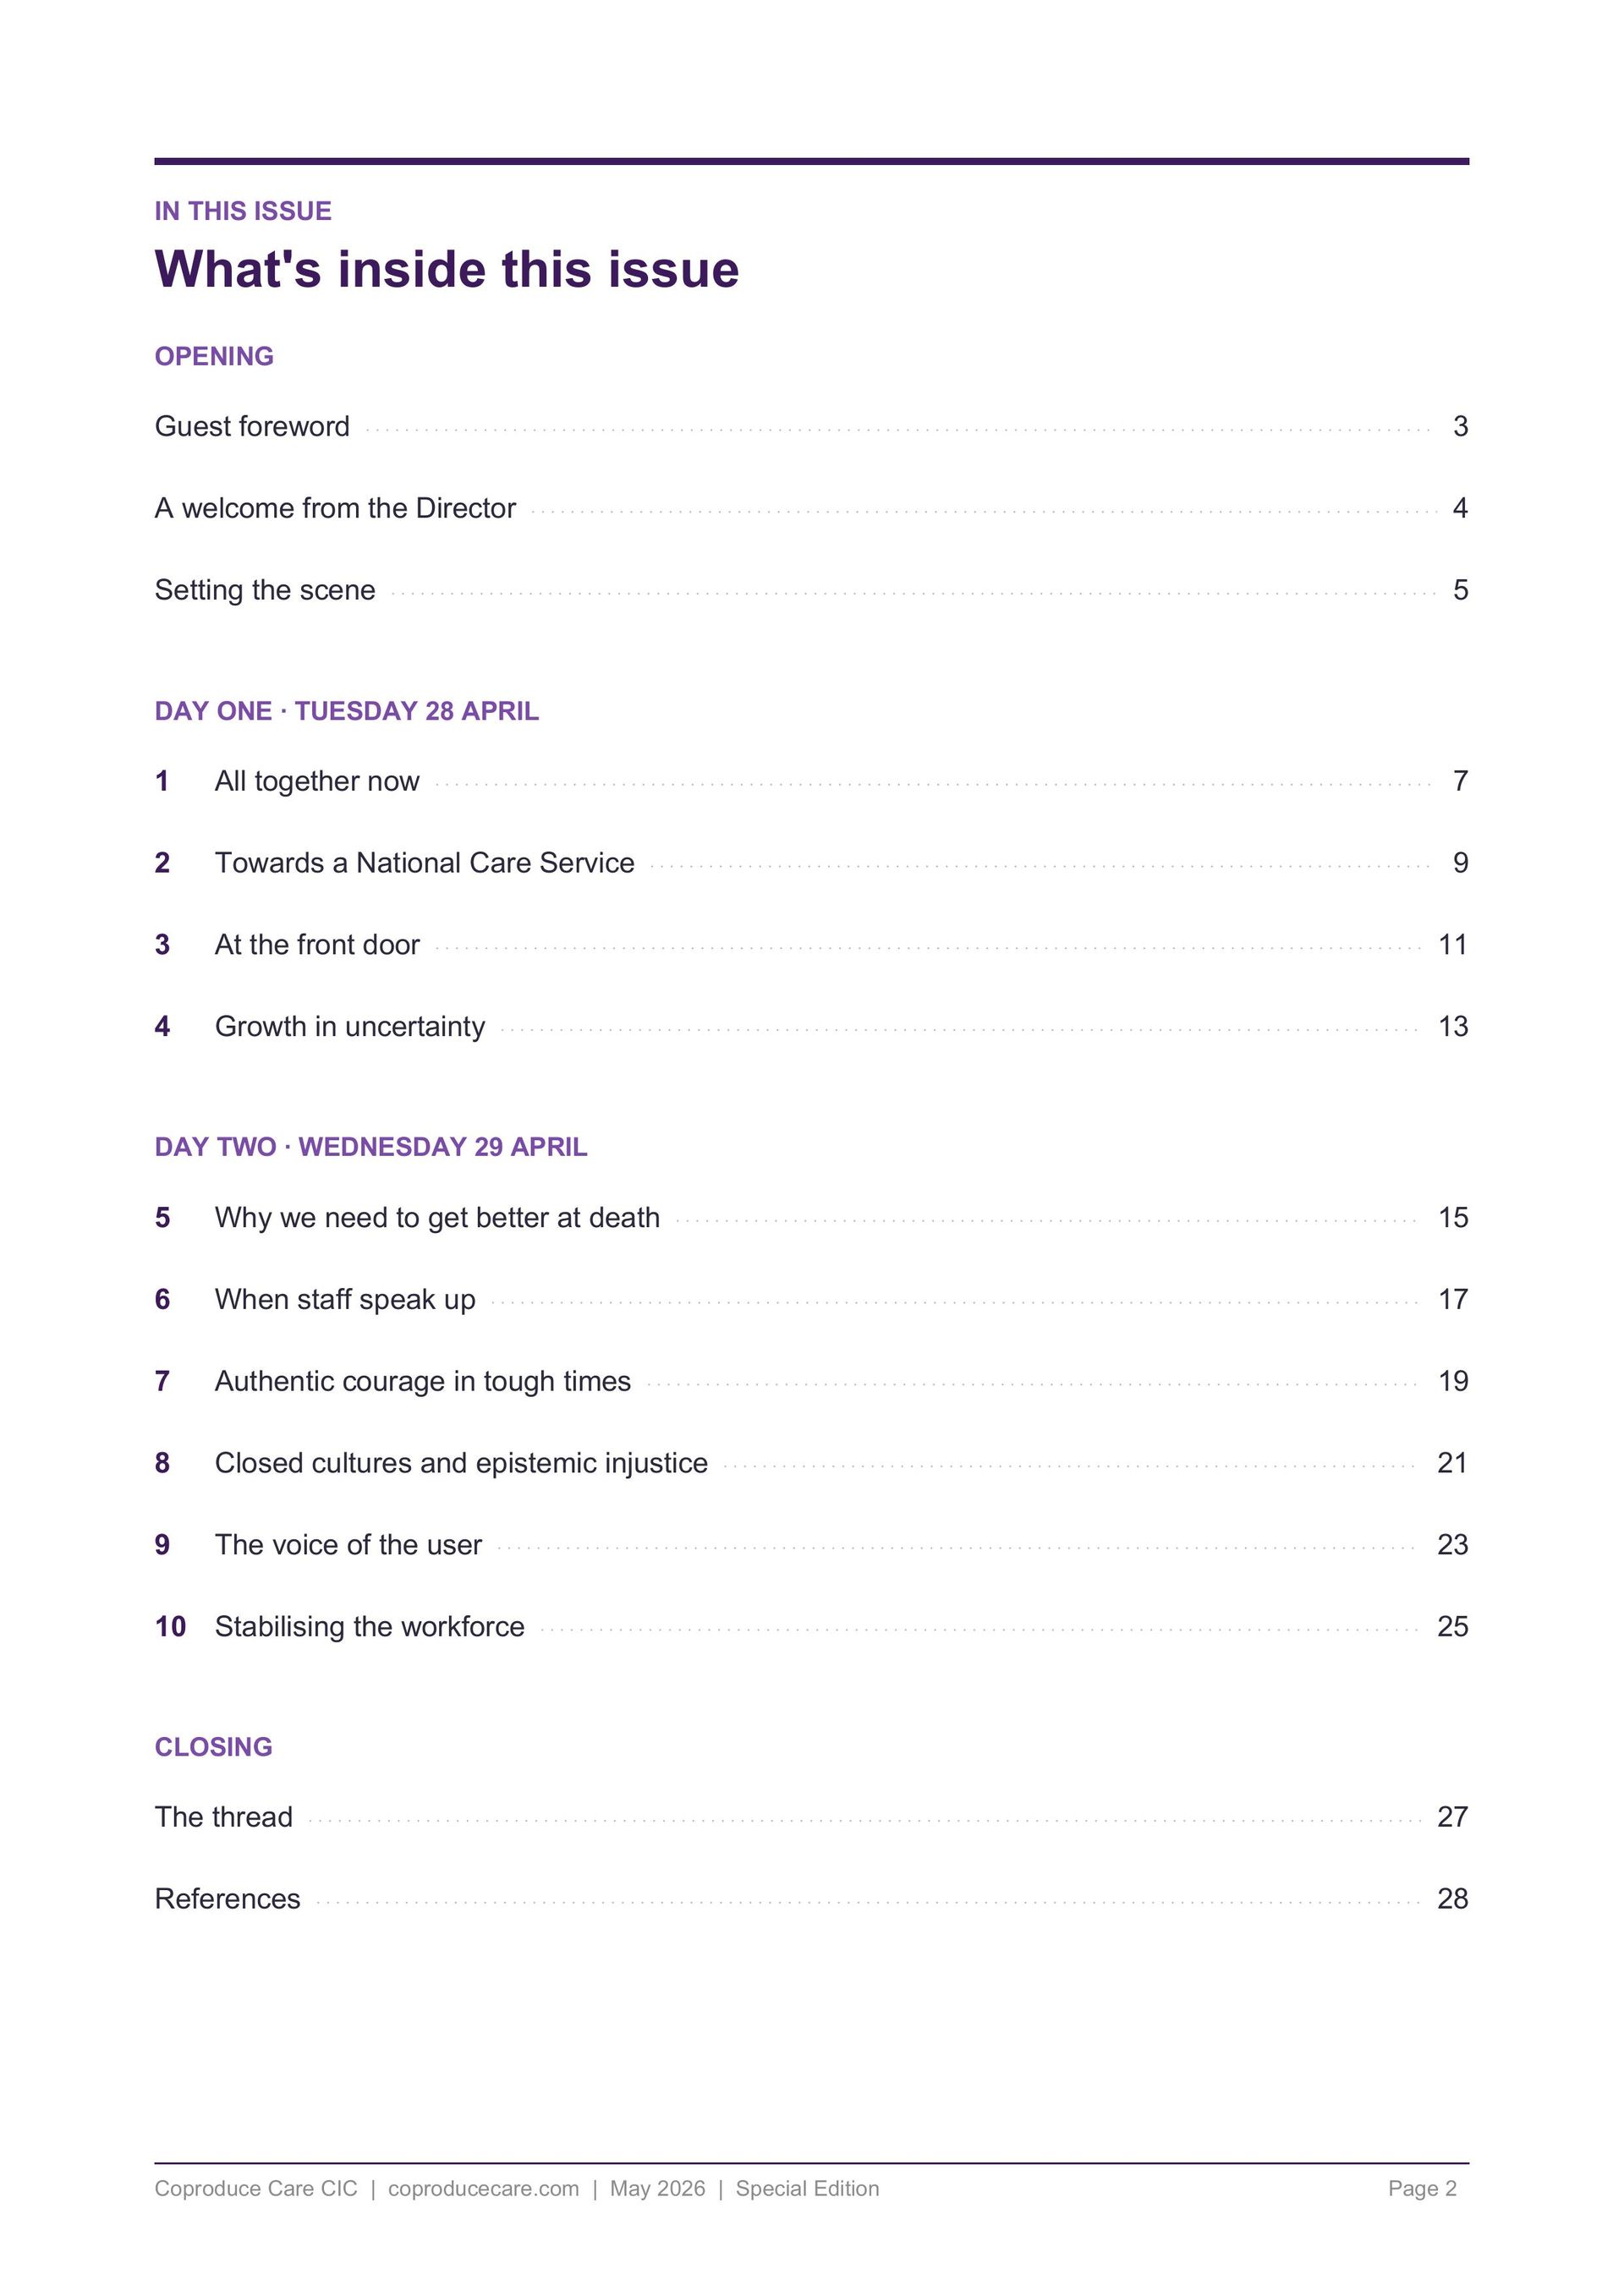The image size is (1624, 2296).
Task: Open chapter 9 The voice of the user
Action: point(811,1546)
